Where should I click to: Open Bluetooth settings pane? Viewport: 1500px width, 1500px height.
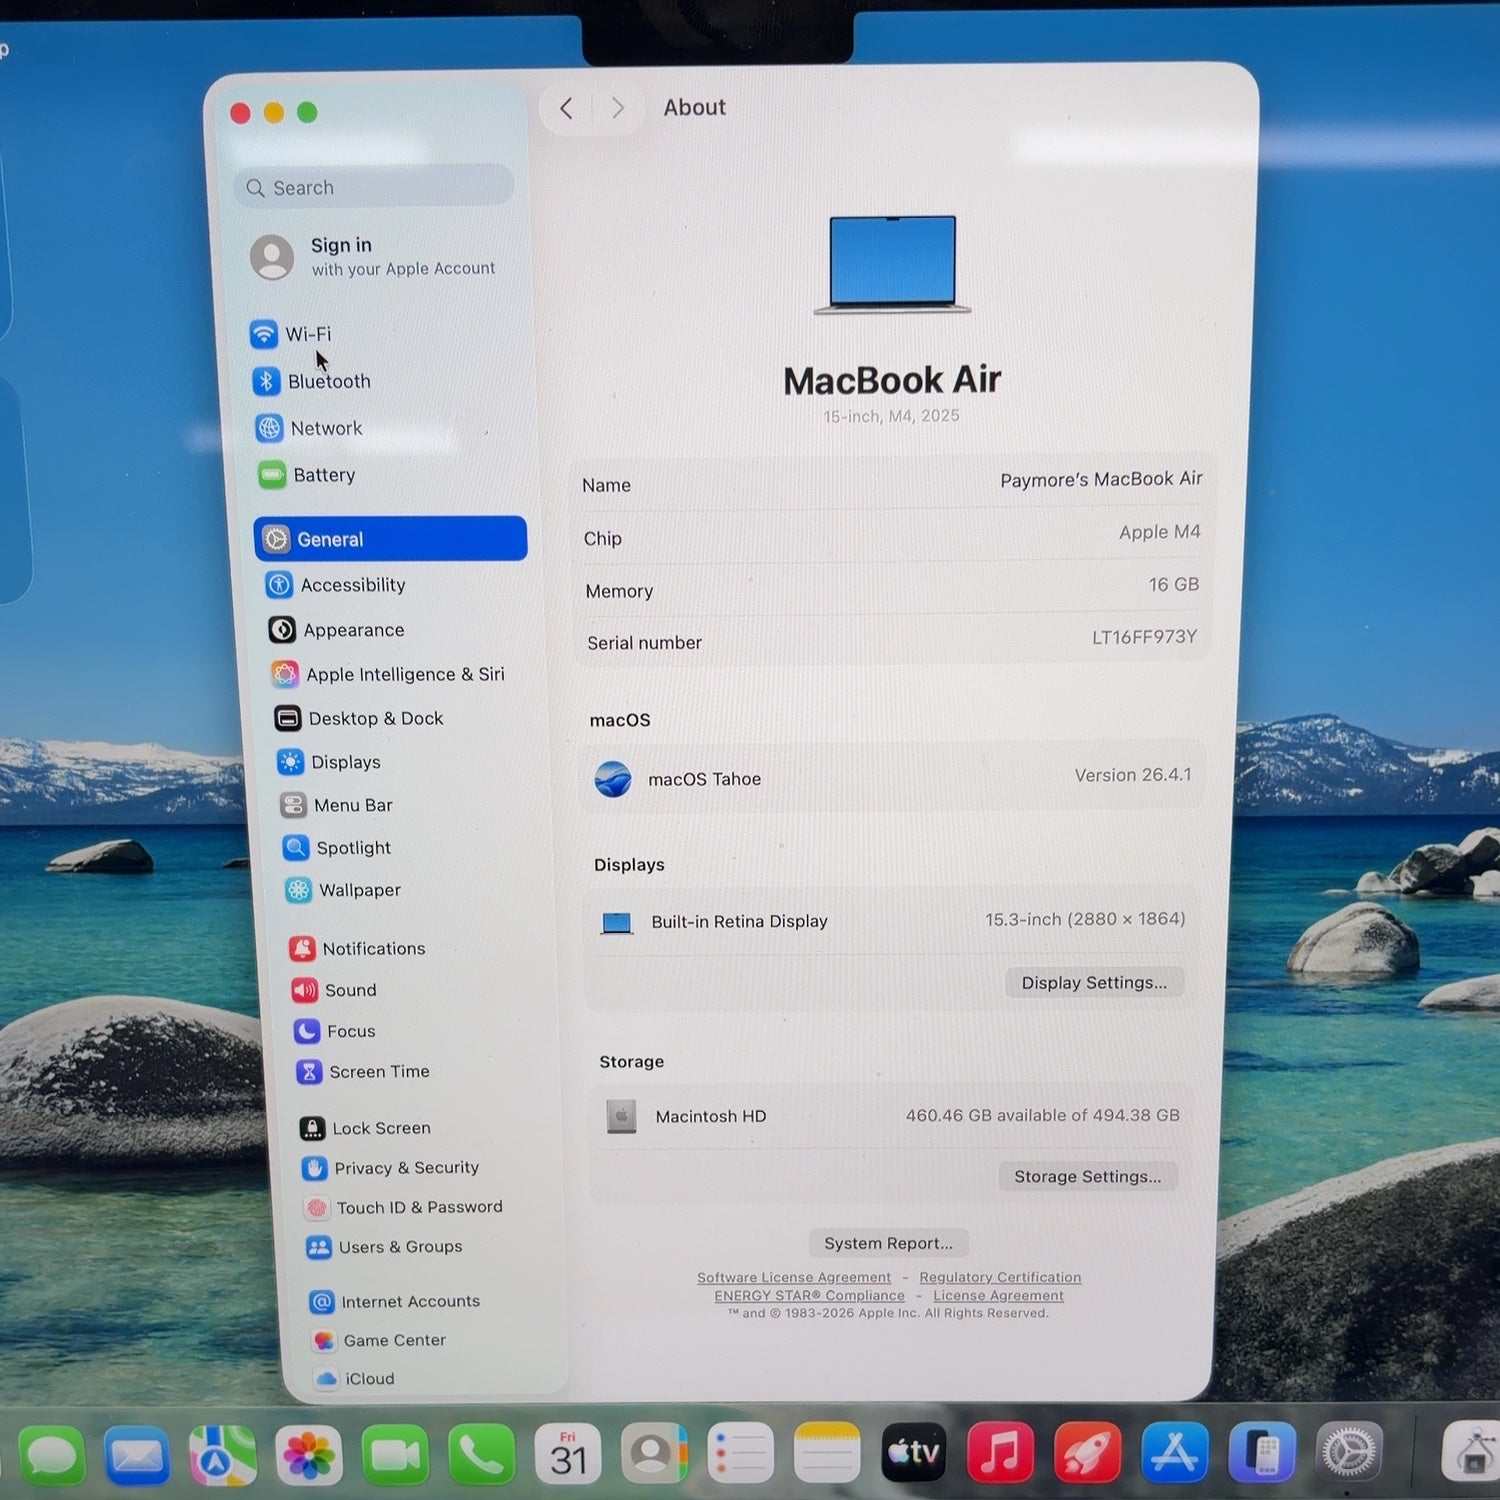311,381
